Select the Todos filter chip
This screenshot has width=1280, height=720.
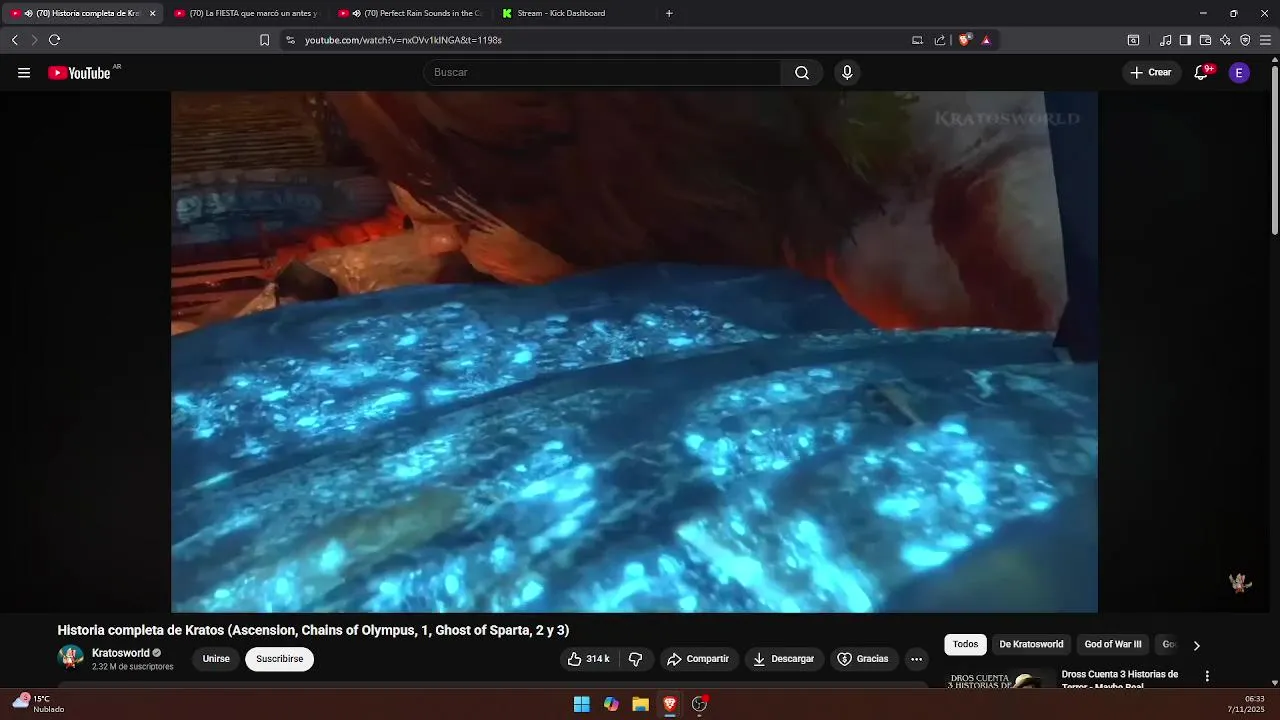point(965,645)
